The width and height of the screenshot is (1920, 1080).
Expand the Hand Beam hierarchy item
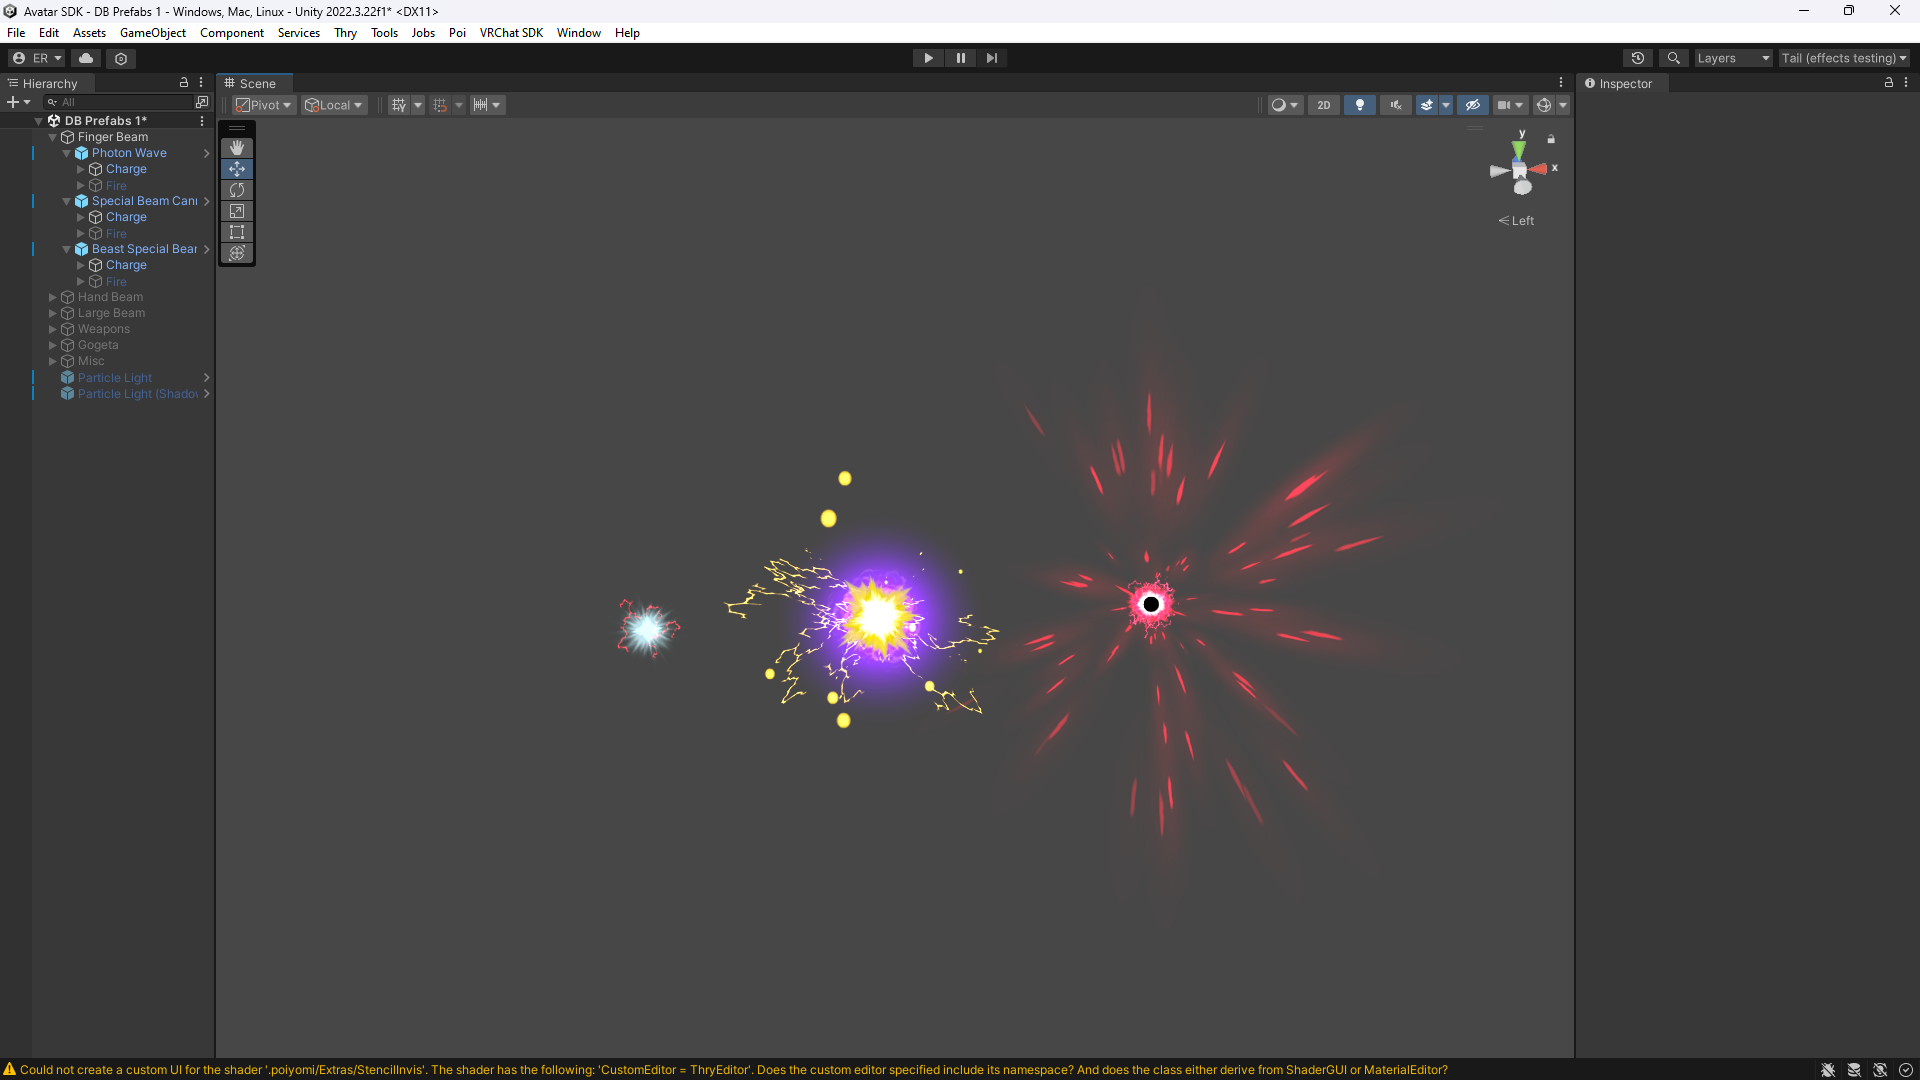point(53,297)
